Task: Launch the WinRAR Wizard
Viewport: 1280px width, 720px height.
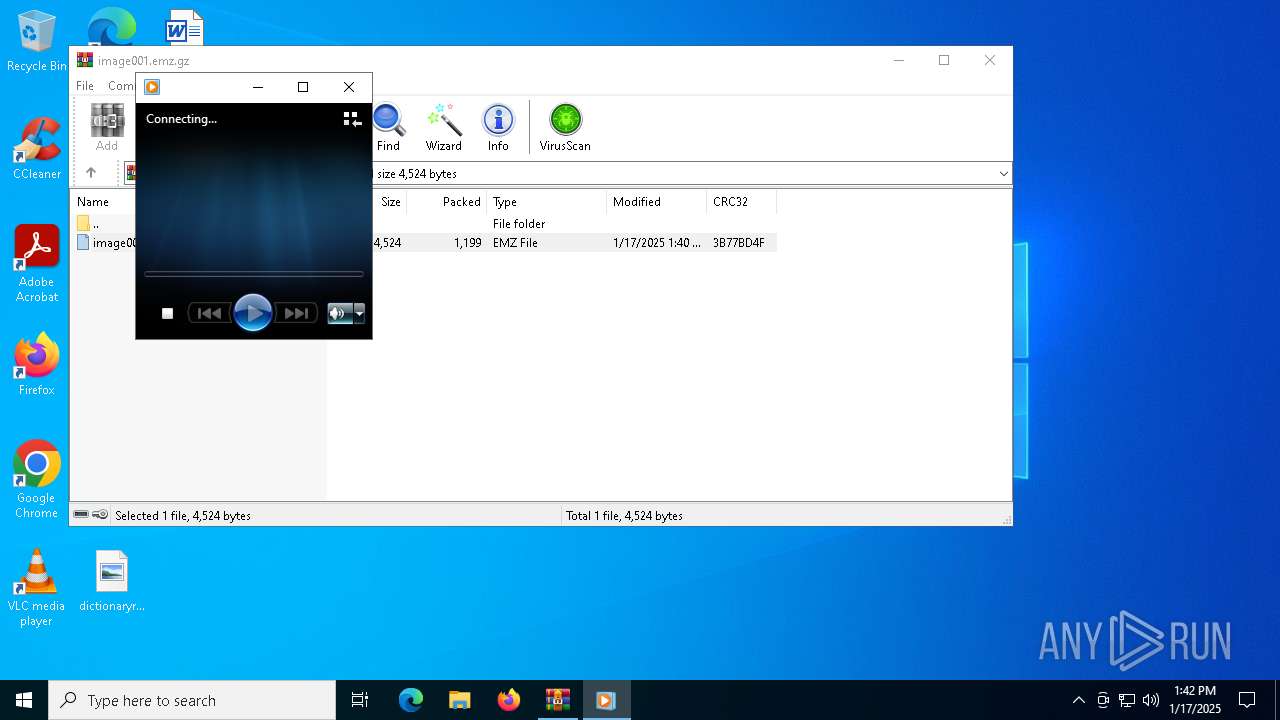Action: 443,128
